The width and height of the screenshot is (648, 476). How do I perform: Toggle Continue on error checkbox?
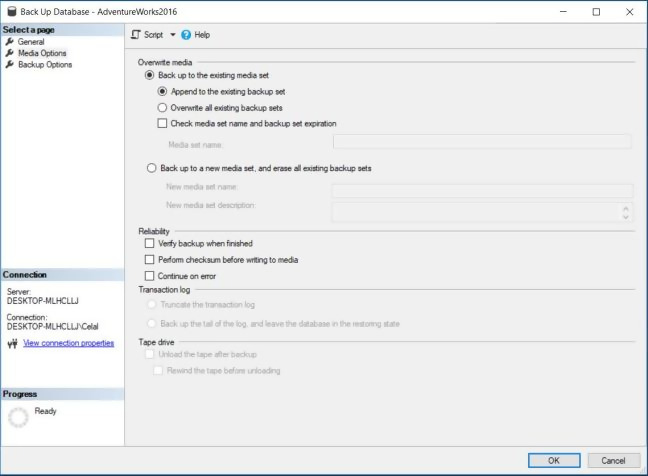pos(149,276)
